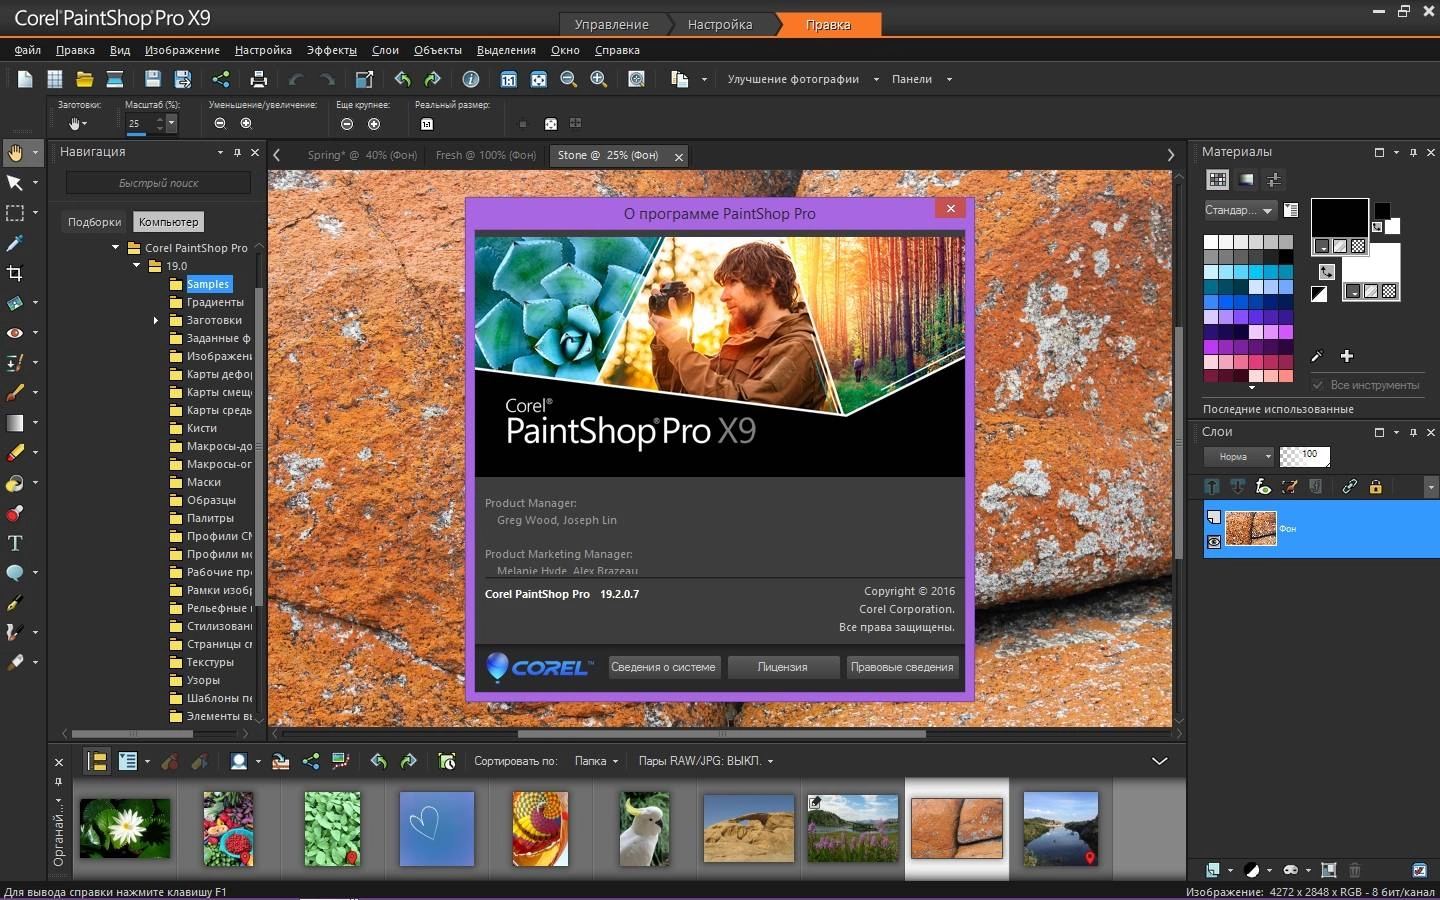Screen dimensions: 1440x900
Task: Click the Save floppy disk icon
Action: point(153,79)
